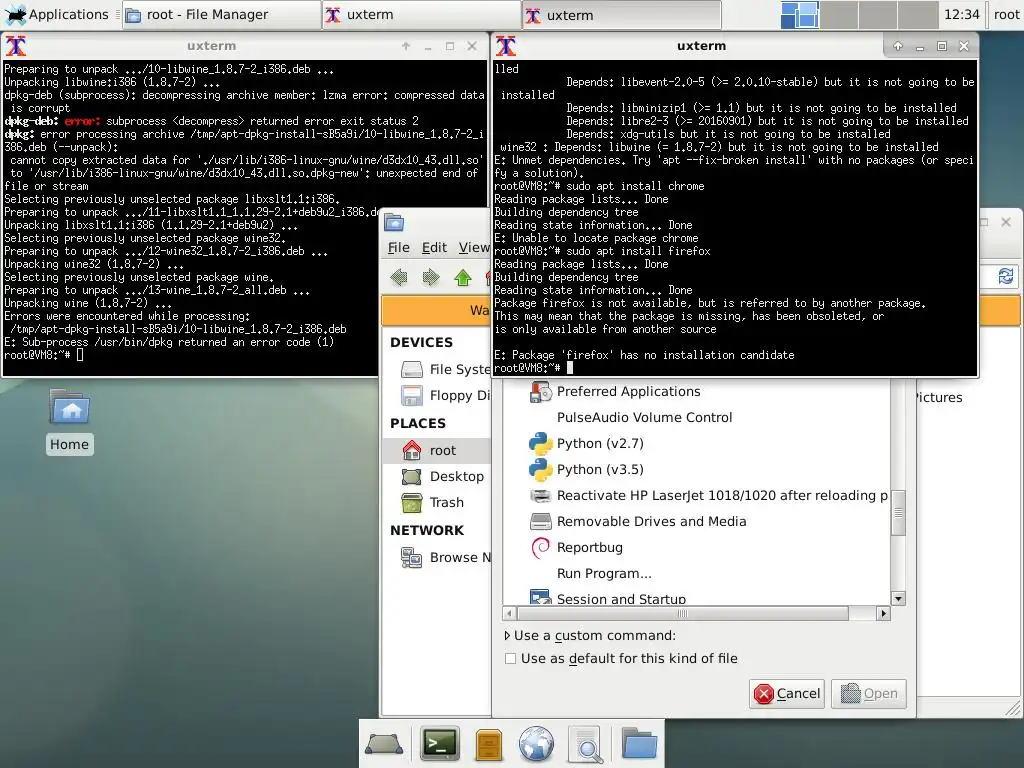Open Desktop in the Places sidebar
The height and width of the screenshot is (768, 1024).
[436, 477]
